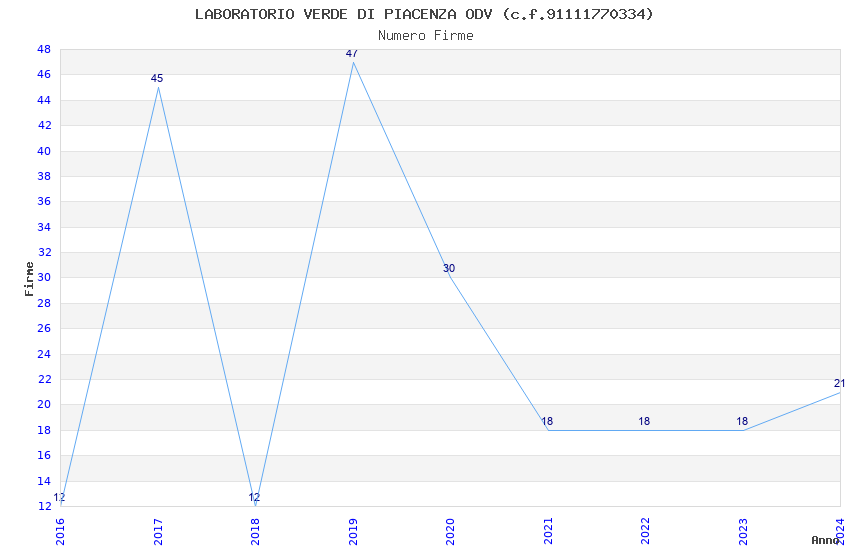Select the data label 47 for 2019
Viewport: 850px width, 550px height.
pos(352,53)
